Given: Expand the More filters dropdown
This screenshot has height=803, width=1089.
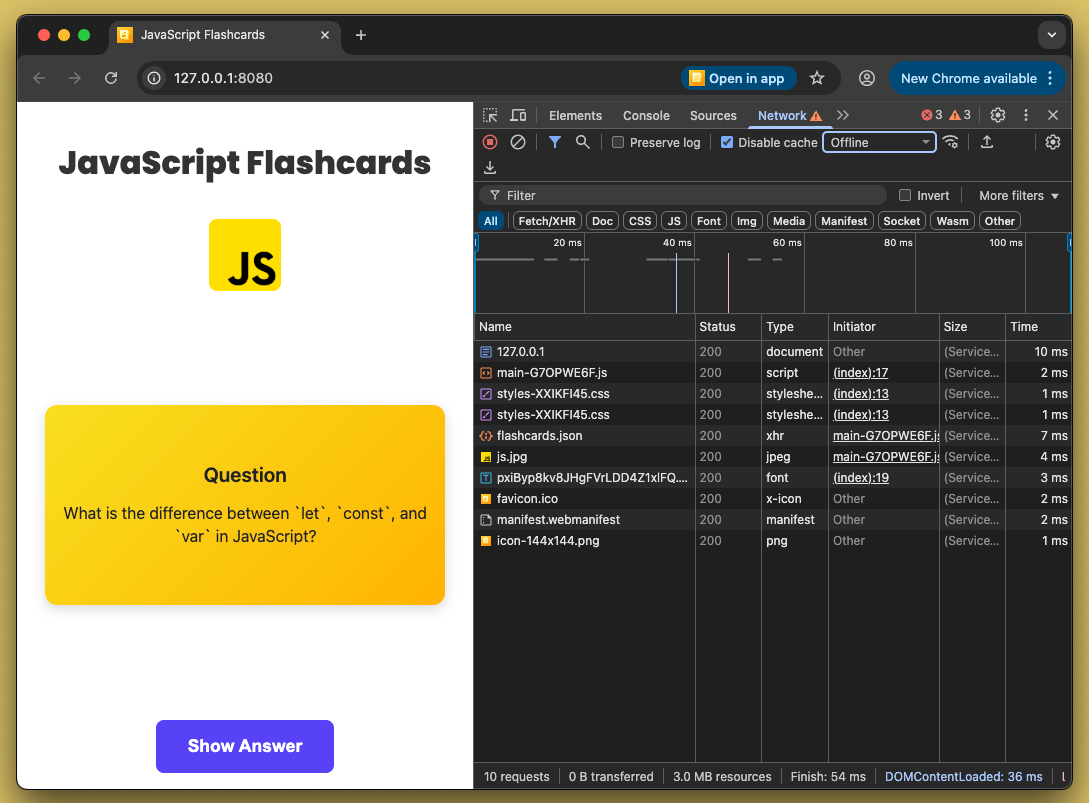Looking at the screenshot, I should (1019, 196).
